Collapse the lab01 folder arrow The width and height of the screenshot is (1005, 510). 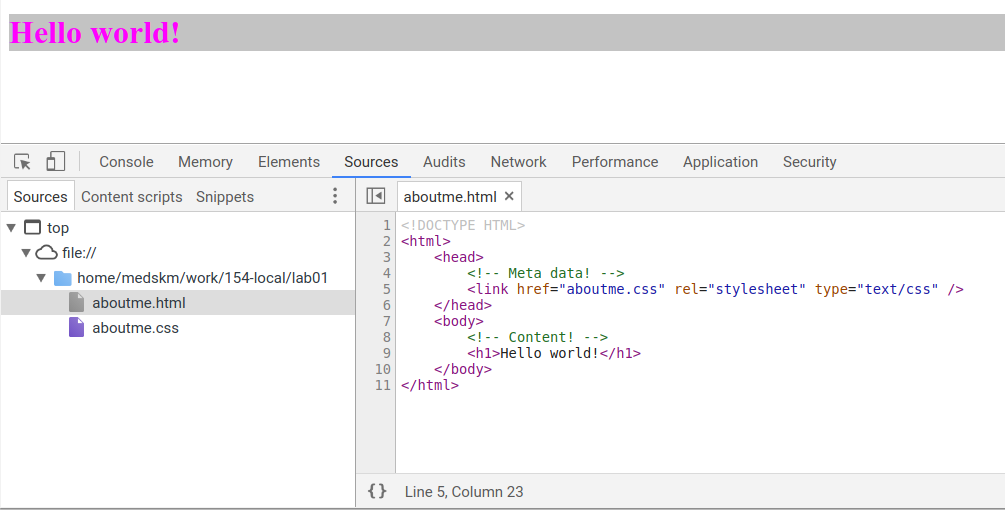(41, 278)
